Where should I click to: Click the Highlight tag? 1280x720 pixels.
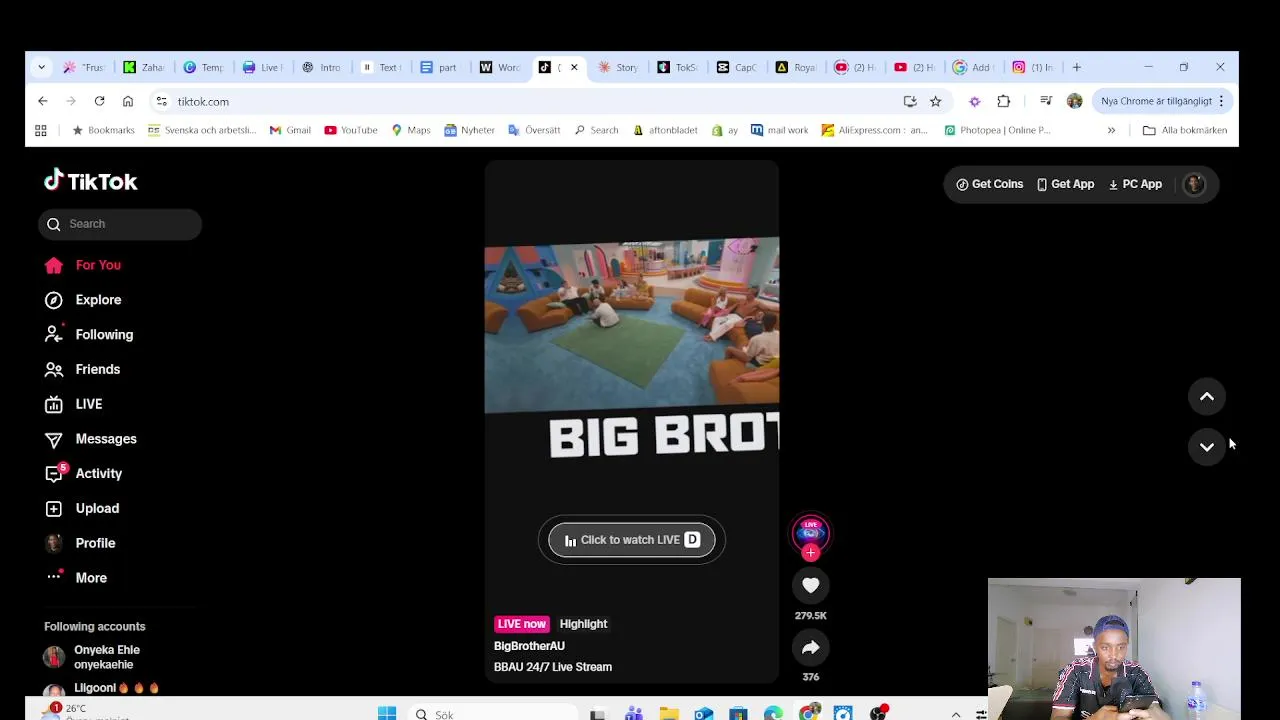coord(583,624)
